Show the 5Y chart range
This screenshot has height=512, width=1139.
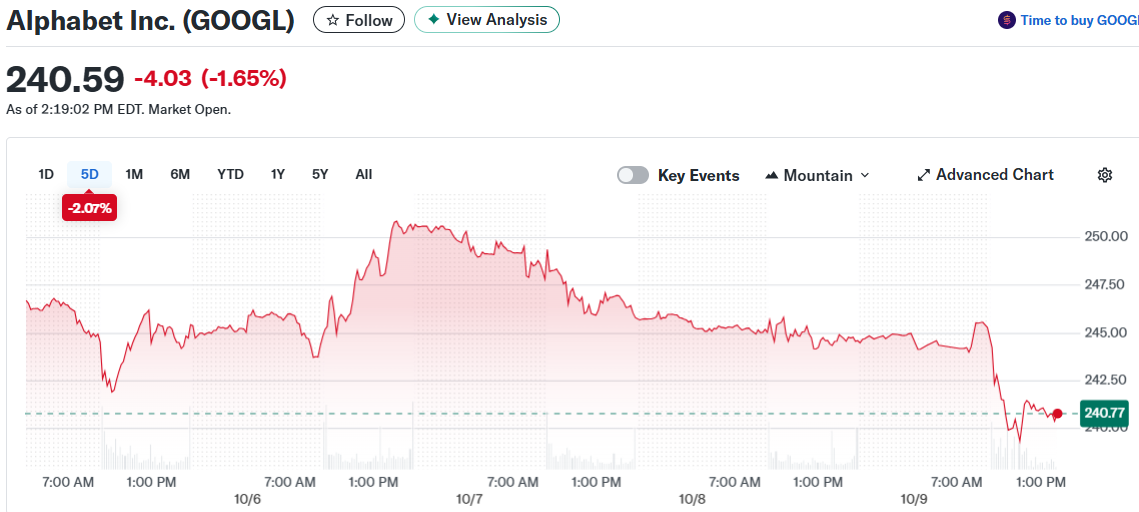[x=320, y=174]
